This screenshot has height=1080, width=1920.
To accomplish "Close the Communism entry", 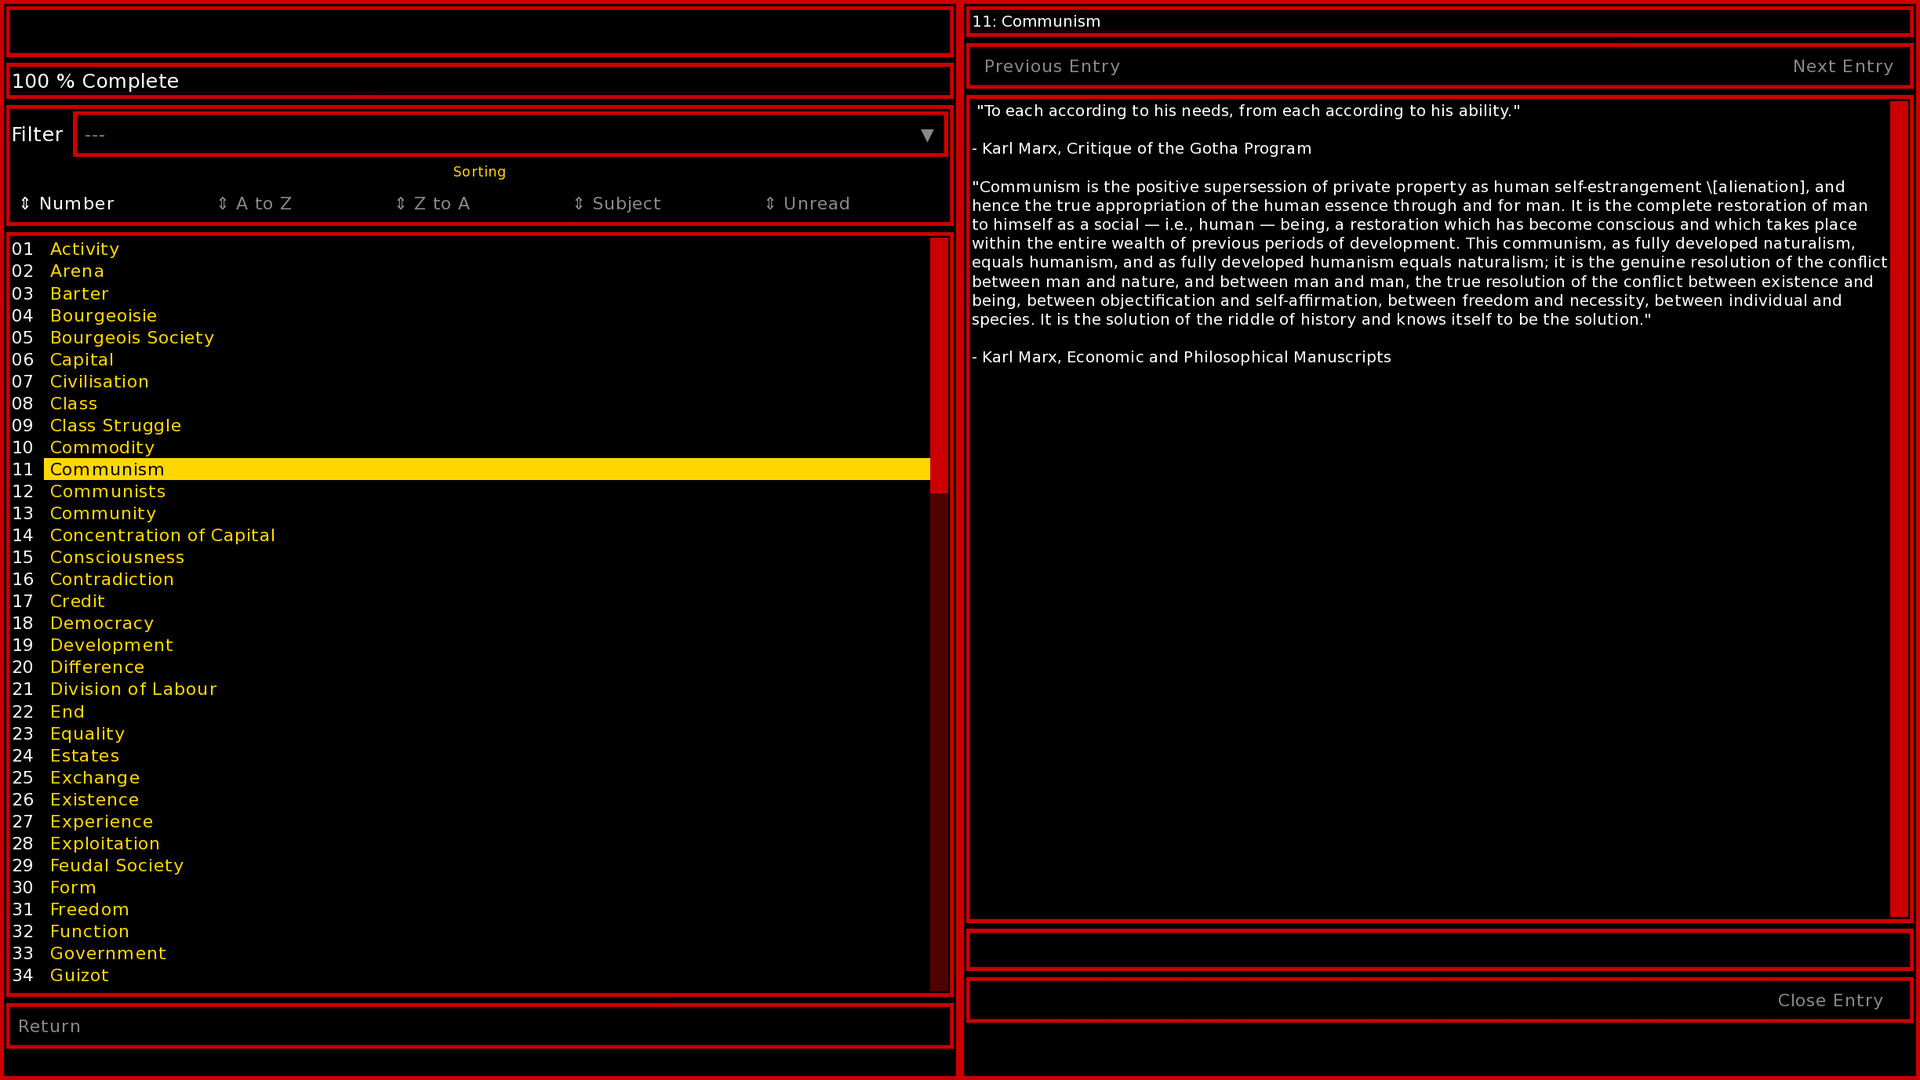I will 1830,1000.
